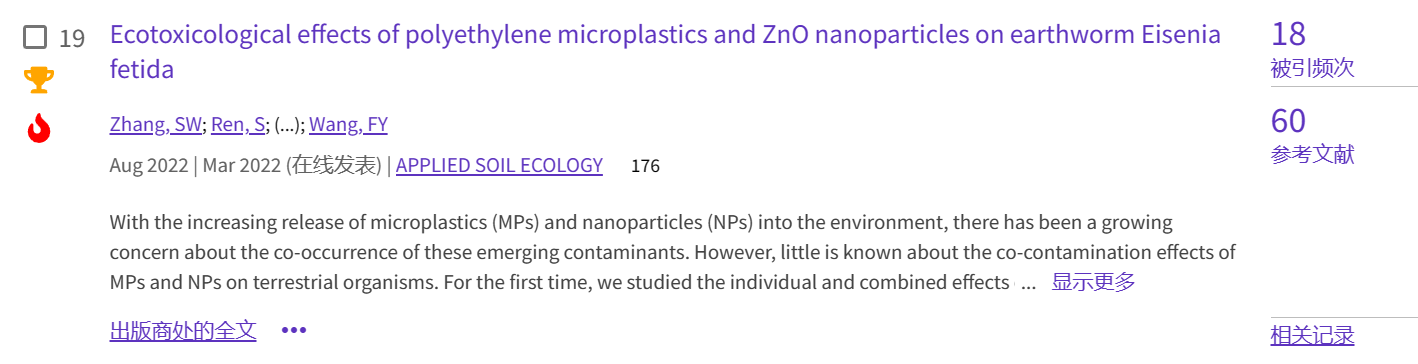Open 出版商处的全文 publisher full text
Viewport: 1418px width, 364px height.
click(183, 331)
